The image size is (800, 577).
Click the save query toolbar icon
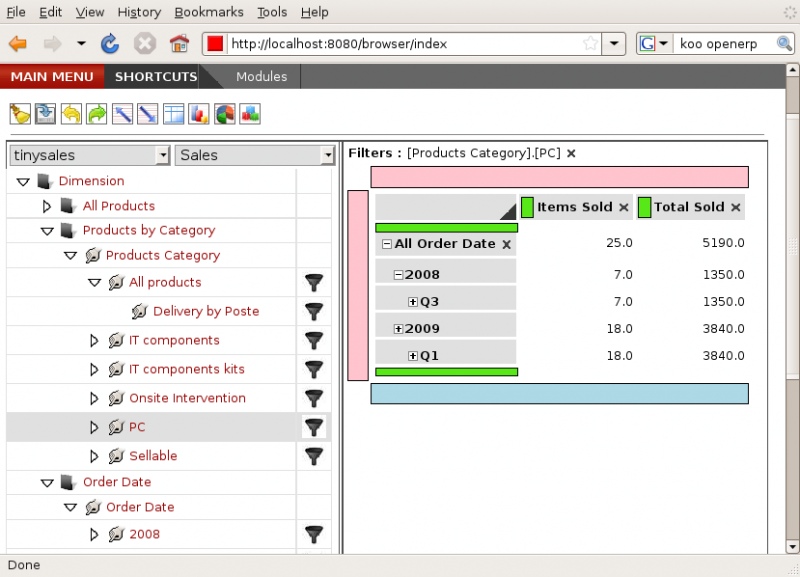click(45, 114)
